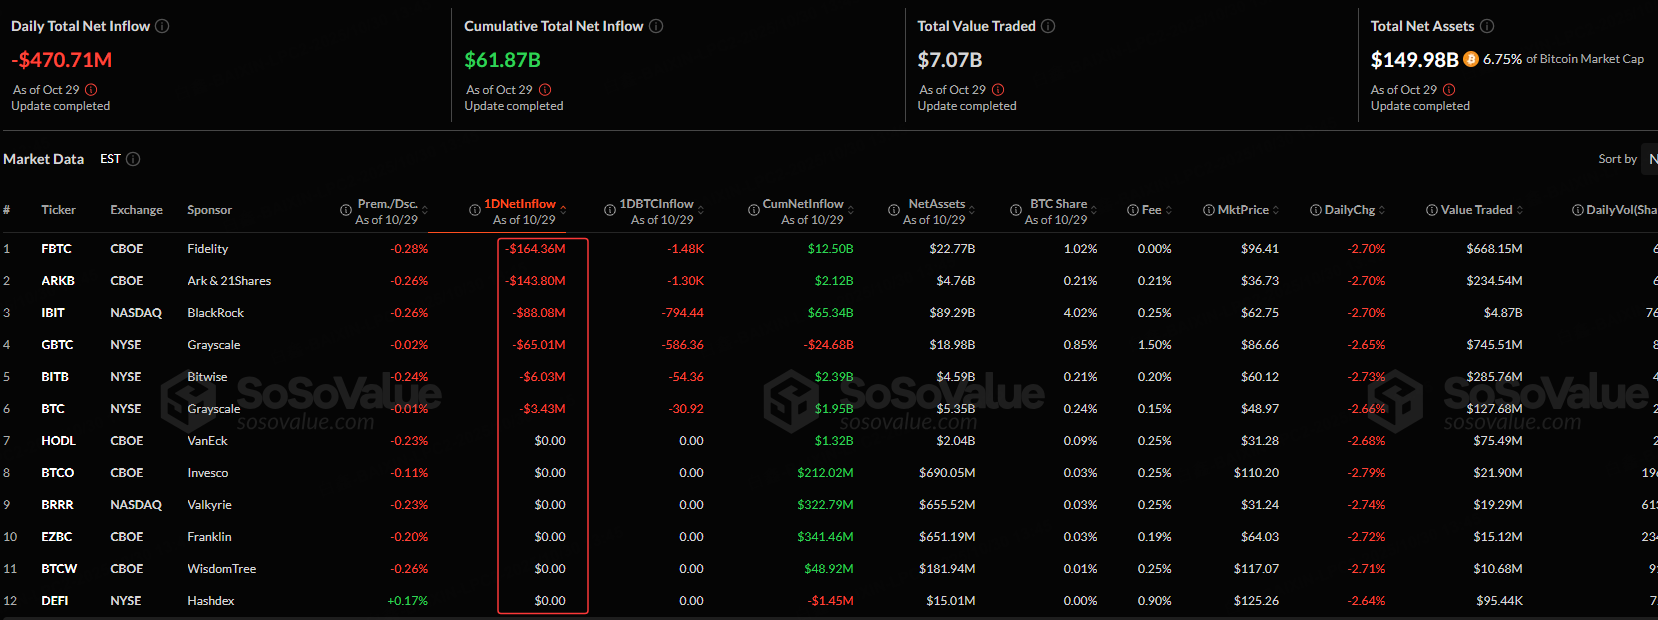This screenshot has width=1658, height=620.
Task: Click info icon beside Total Value Traded
Action: [x=1048, y=26]
